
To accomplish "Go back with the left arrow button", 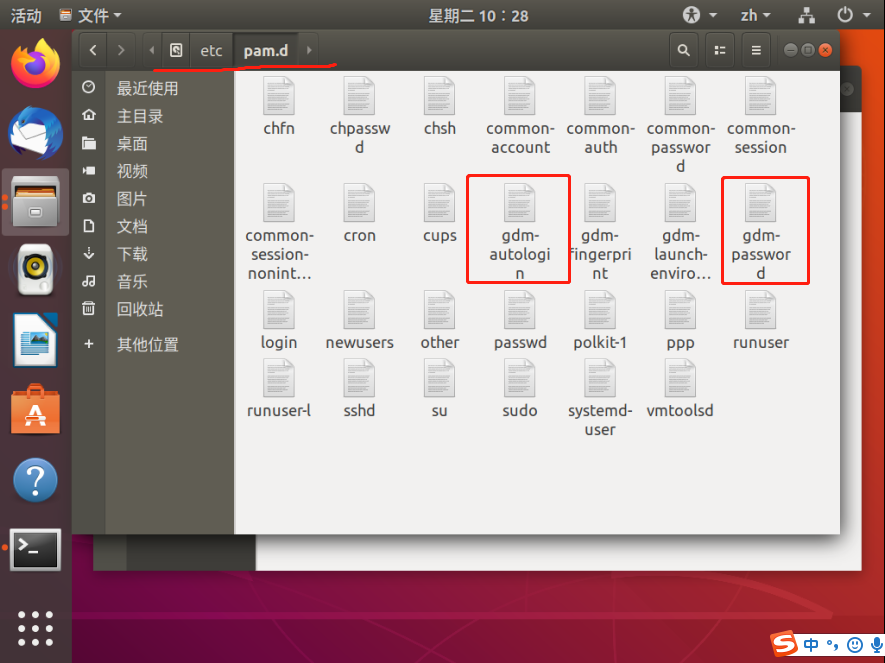I will pos(93,50).
